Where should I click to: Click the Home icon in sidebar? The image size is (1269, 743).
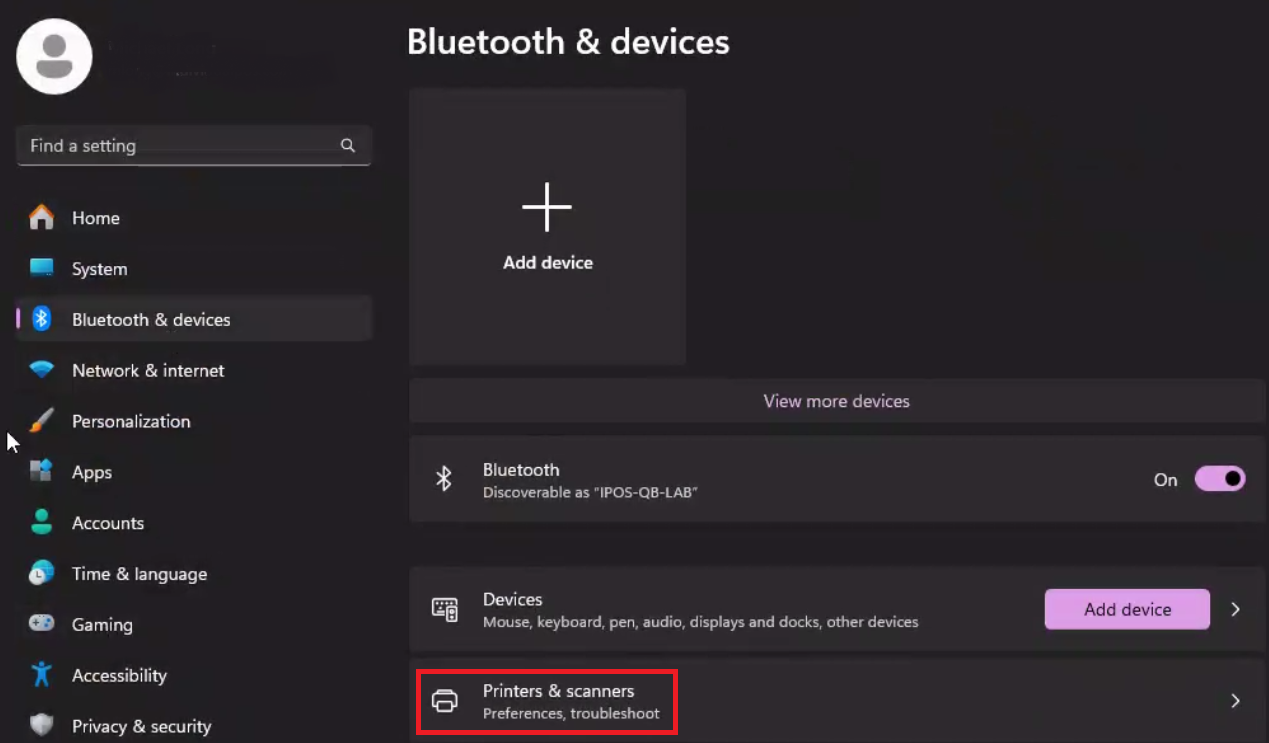41,217
